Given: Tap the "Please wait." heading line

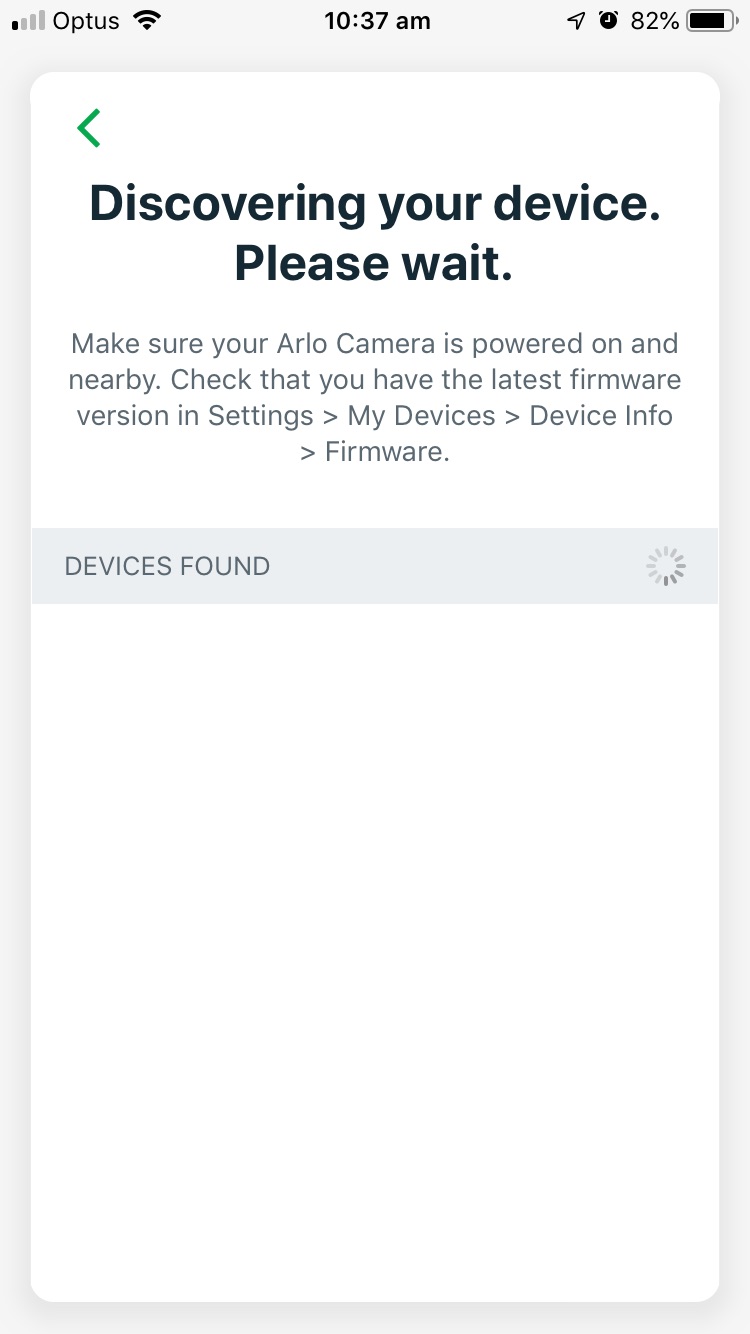Looking at the screenshot, I should [x=374, y=263].
